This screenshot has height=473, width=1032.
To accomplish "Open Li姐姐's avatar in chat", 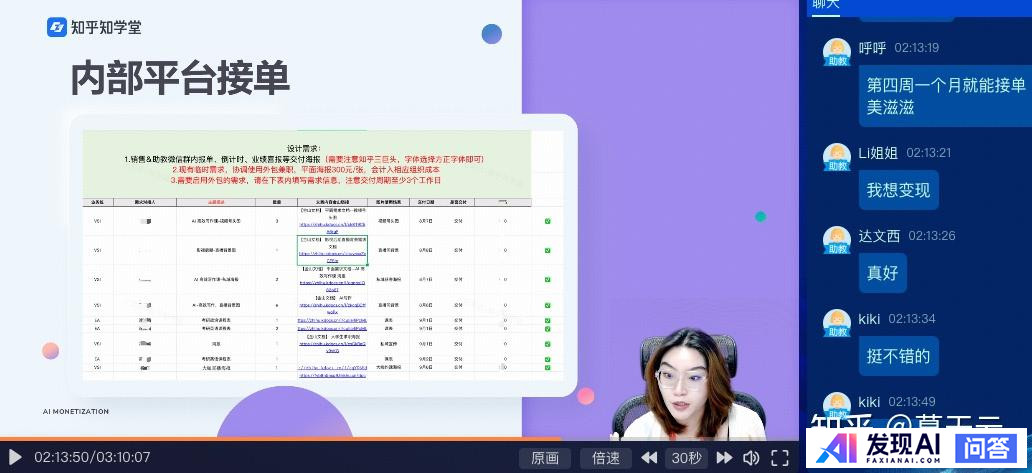I will 837,157.
